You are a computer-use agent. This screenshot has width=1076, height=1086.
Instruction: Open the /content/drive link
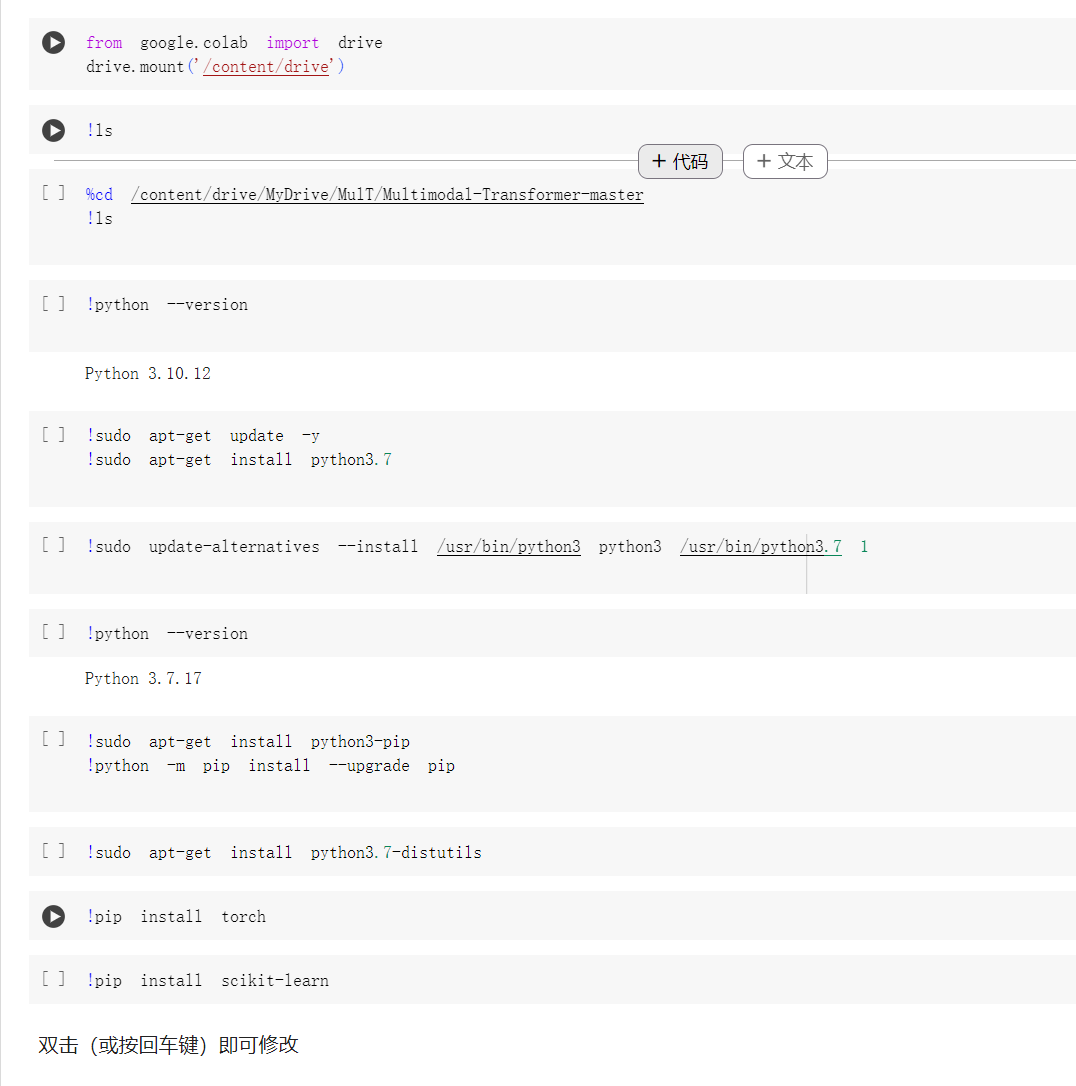point(265,66)
